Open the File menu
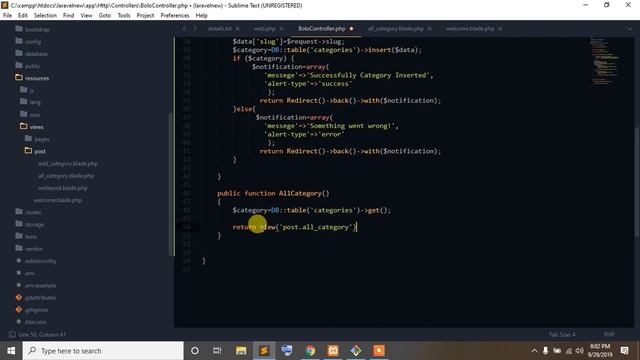 pos(7,16)
